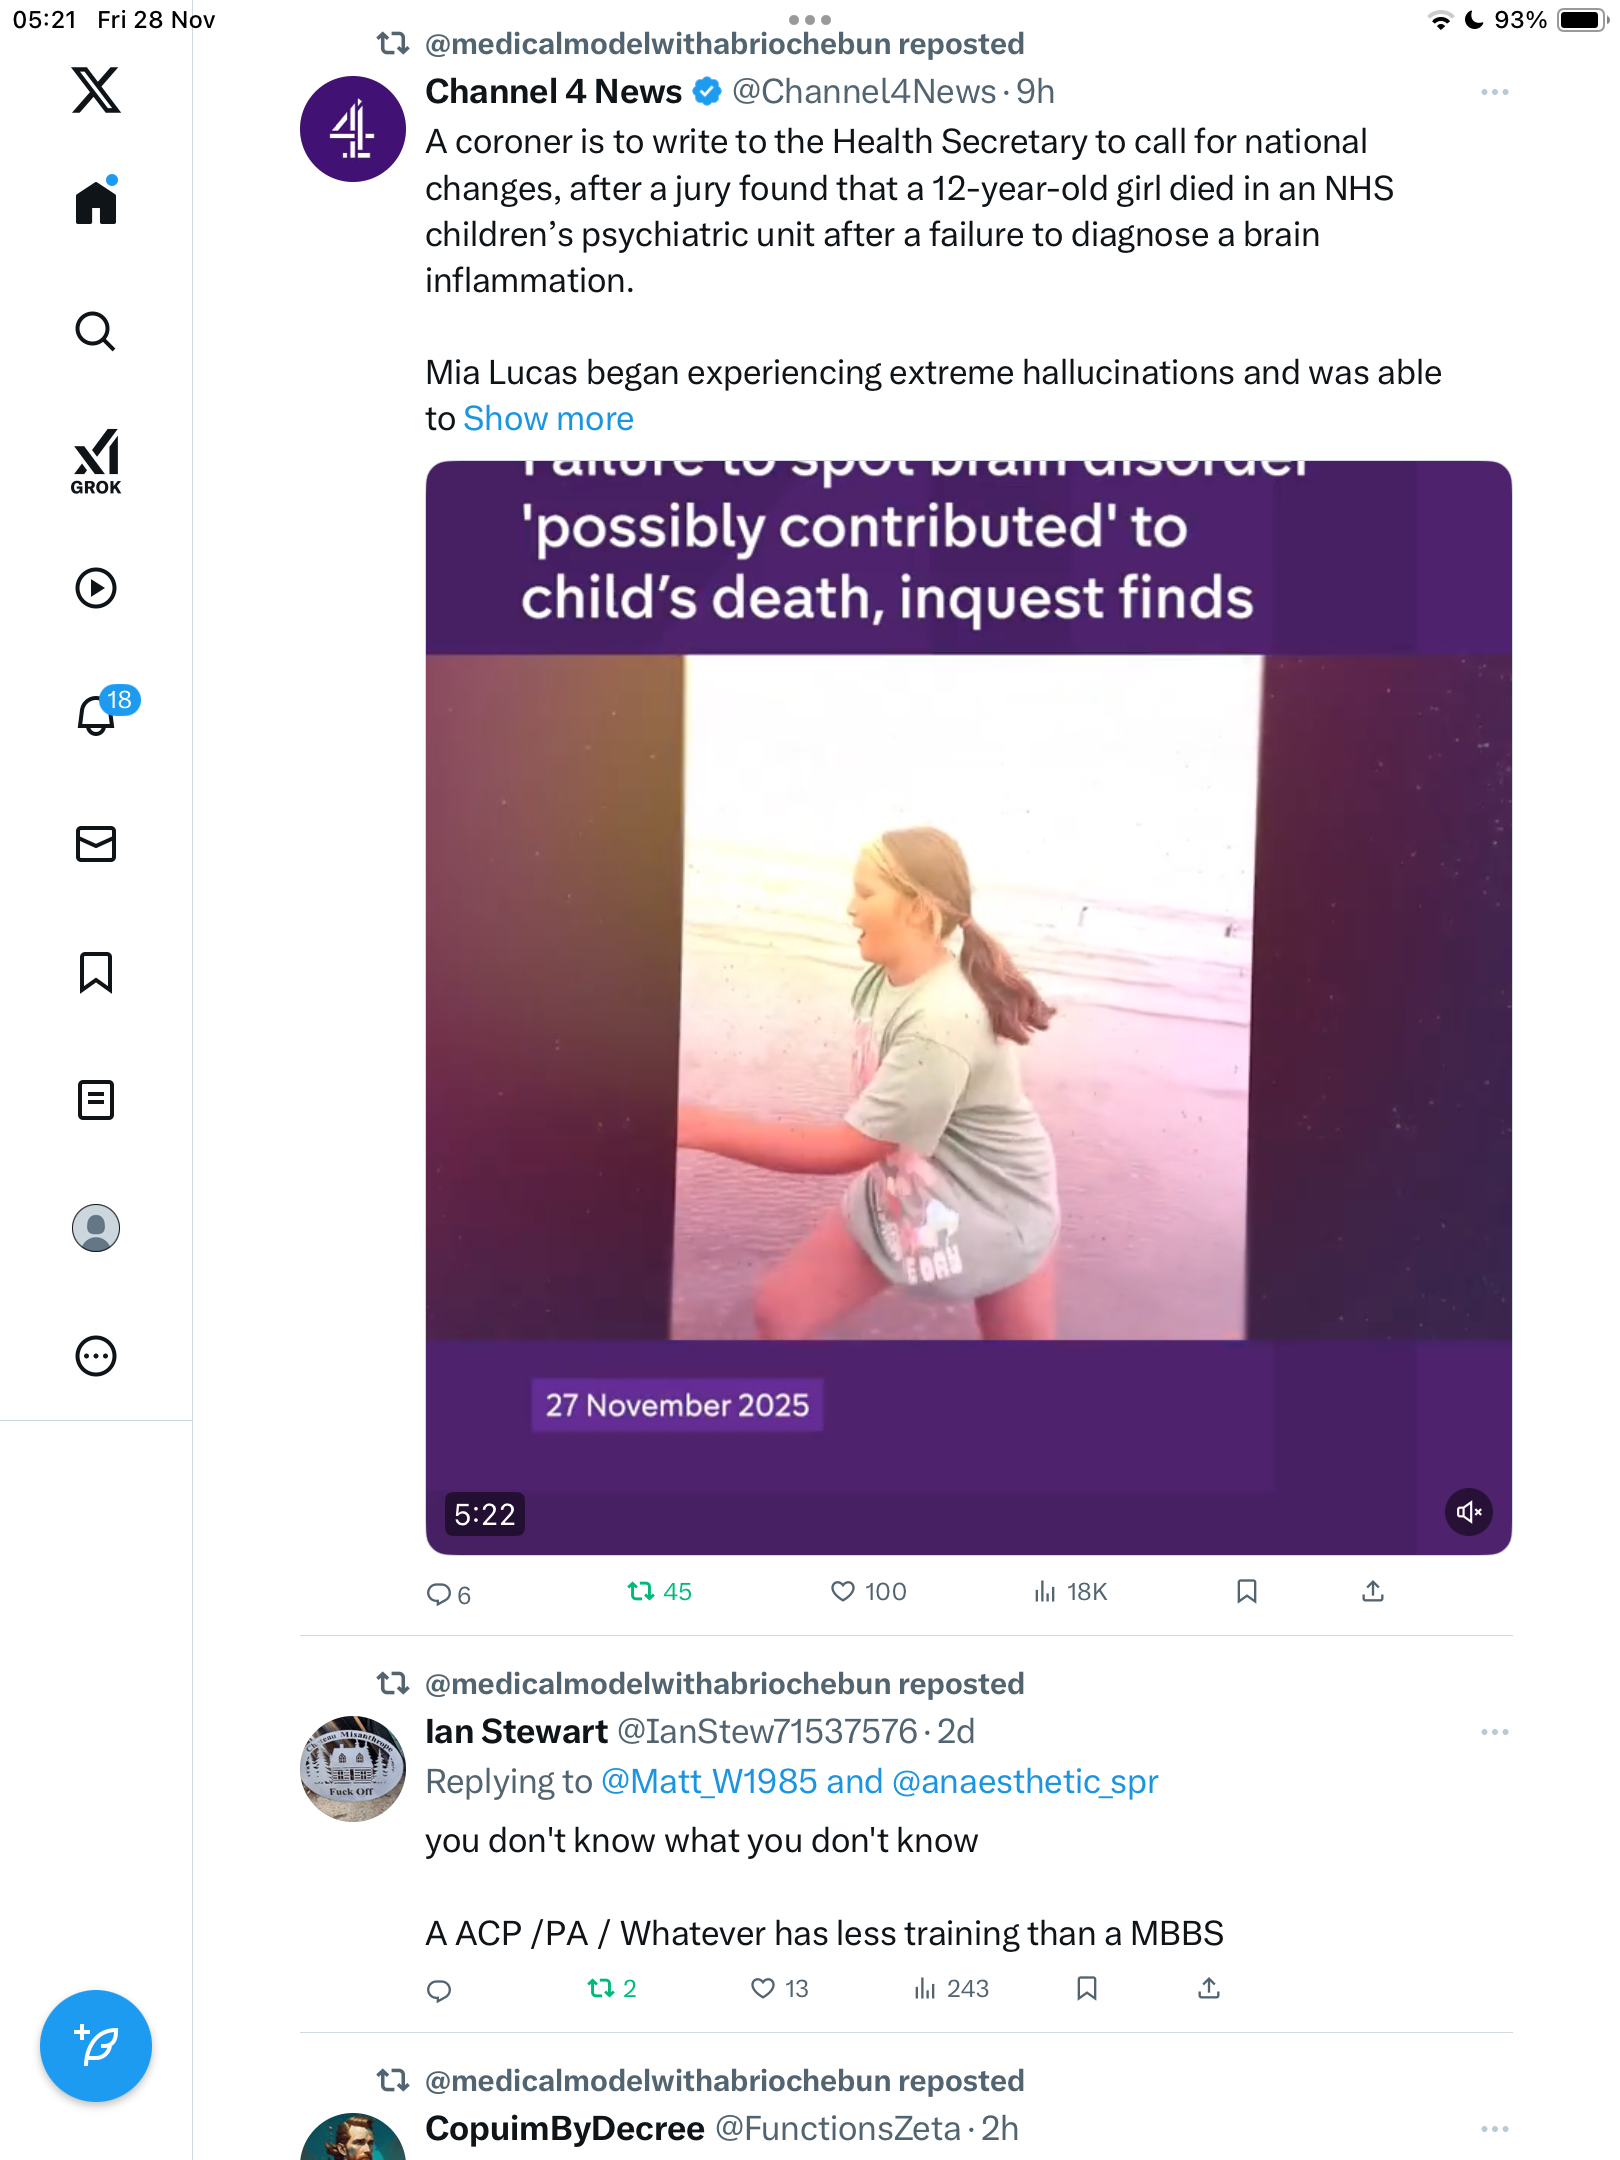Screen dimensions: 1620x2160
Task: Open more options on Ian Stewart post
Action: [1494, 1732]
